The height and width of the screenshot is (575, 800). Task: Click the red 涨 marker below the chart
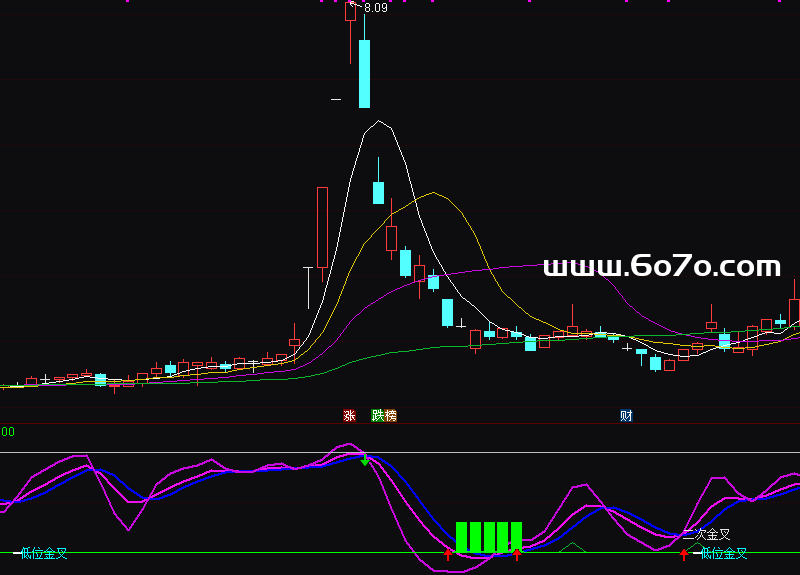click(x=349, y=416)
